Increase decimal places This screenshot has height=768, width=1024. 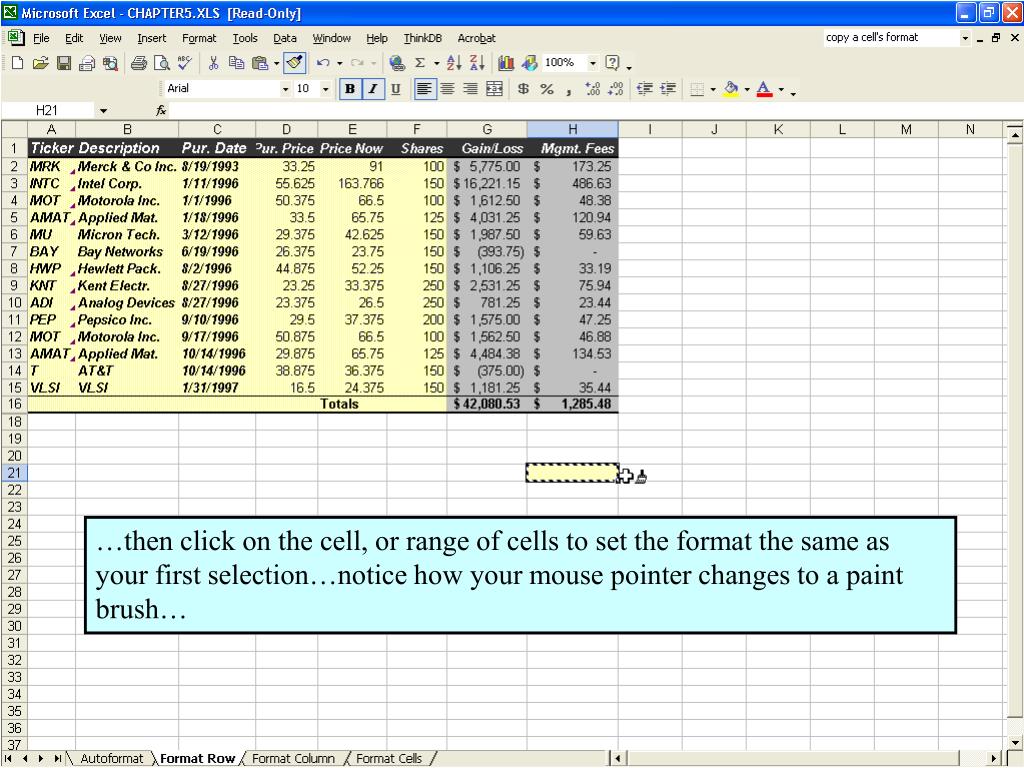click(x=592, y=89)
